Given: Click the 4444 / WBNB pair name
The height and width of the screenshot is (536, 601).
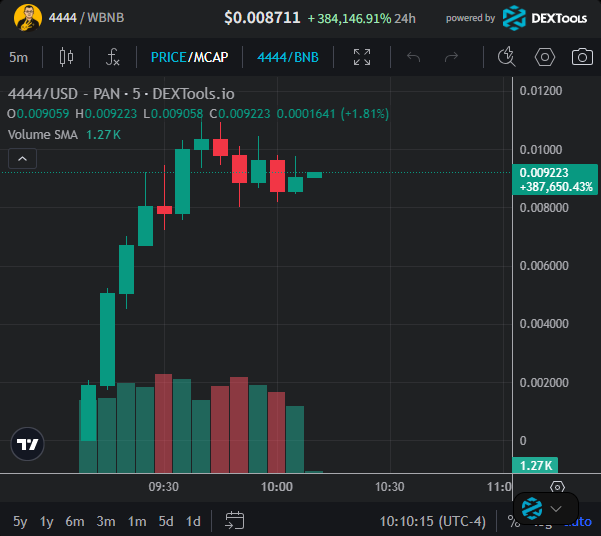Looking at the screenshot, I should pos(86,18).
